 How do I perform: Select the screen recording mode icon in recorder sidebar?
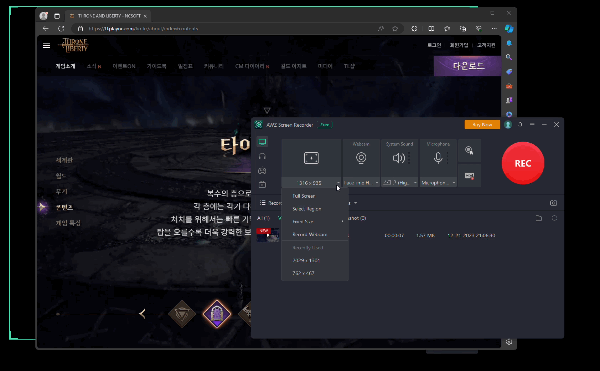pyautogui.click(x=262, y=142)
